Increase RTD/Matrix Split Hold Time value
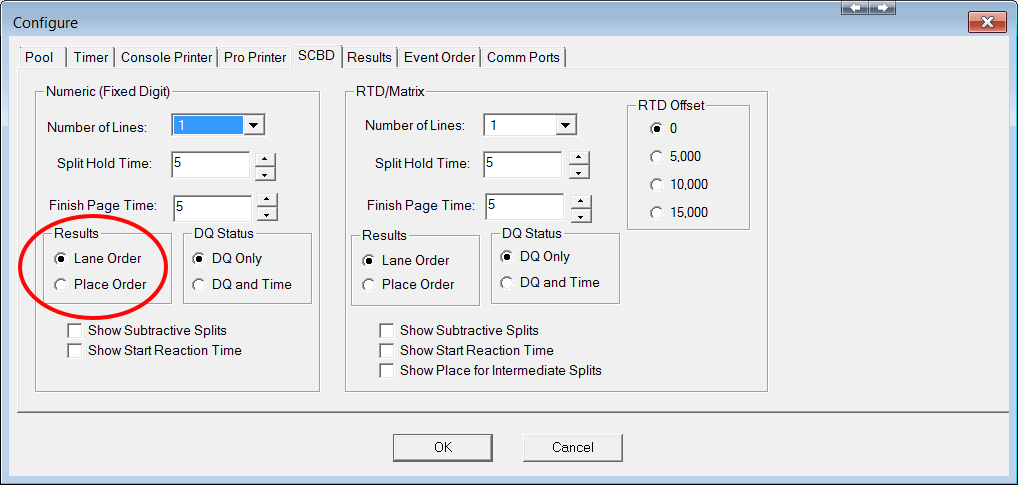The height and width of the screenshot is (485, 1018). pos(579,158)
